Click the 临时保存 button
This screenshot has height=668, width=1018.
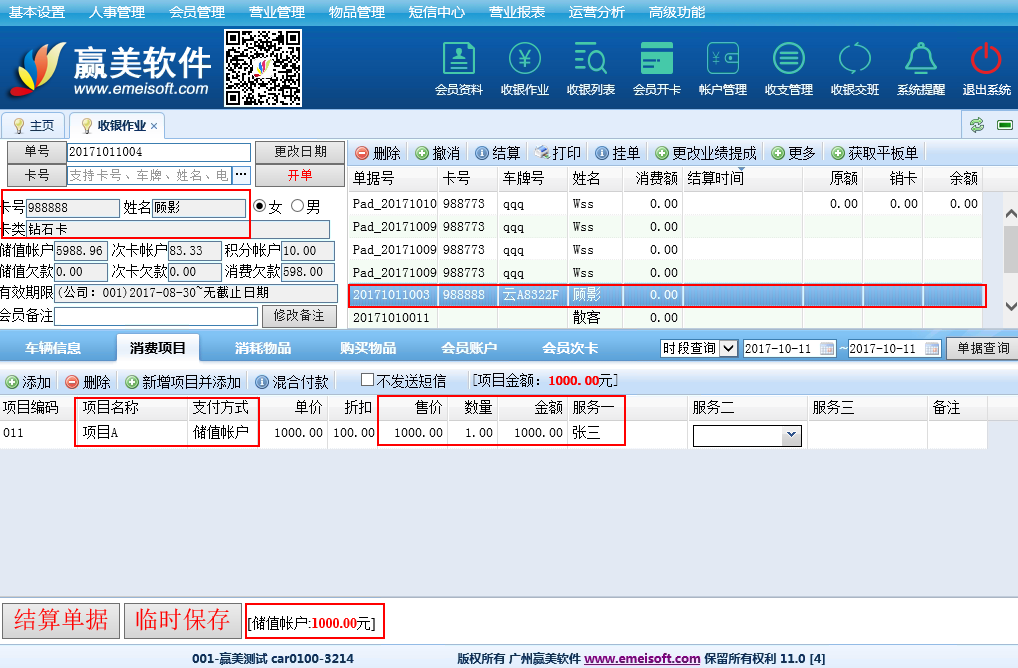coord(183,620)
